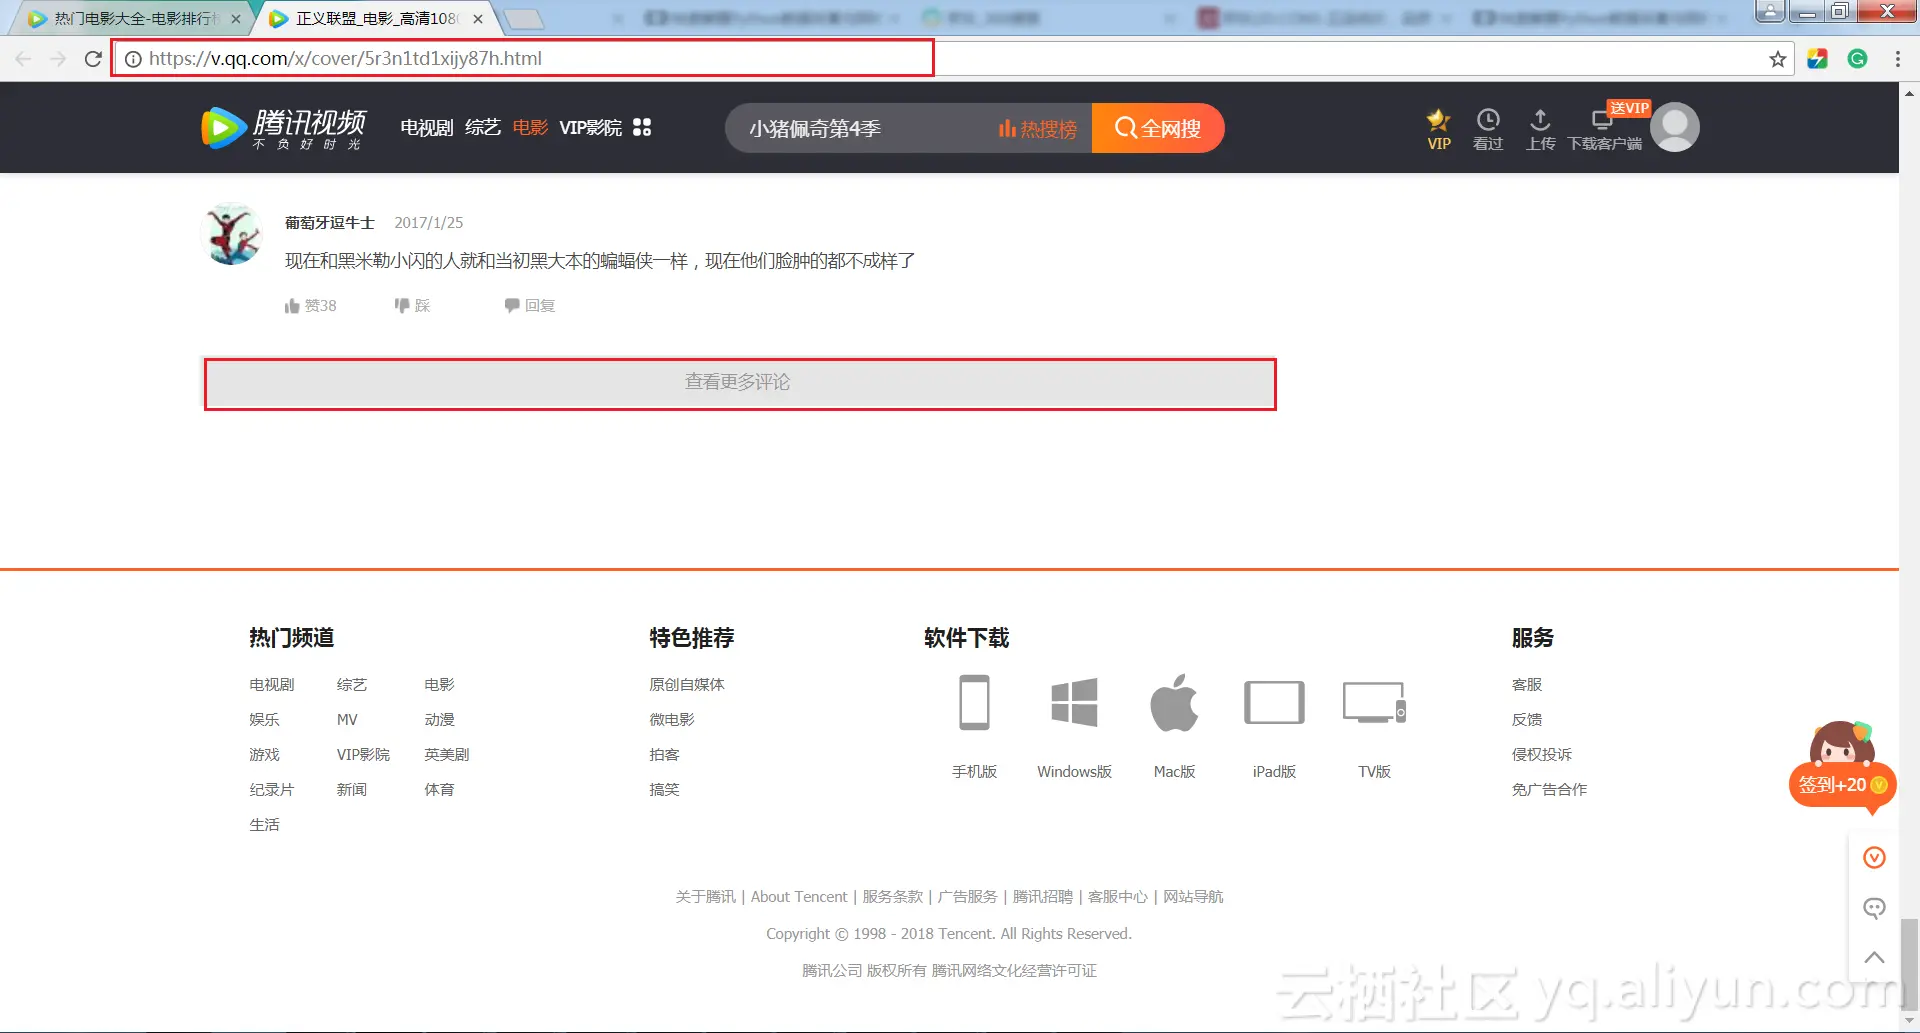Open the About Tencent footer link

click(x=799, y=897)
